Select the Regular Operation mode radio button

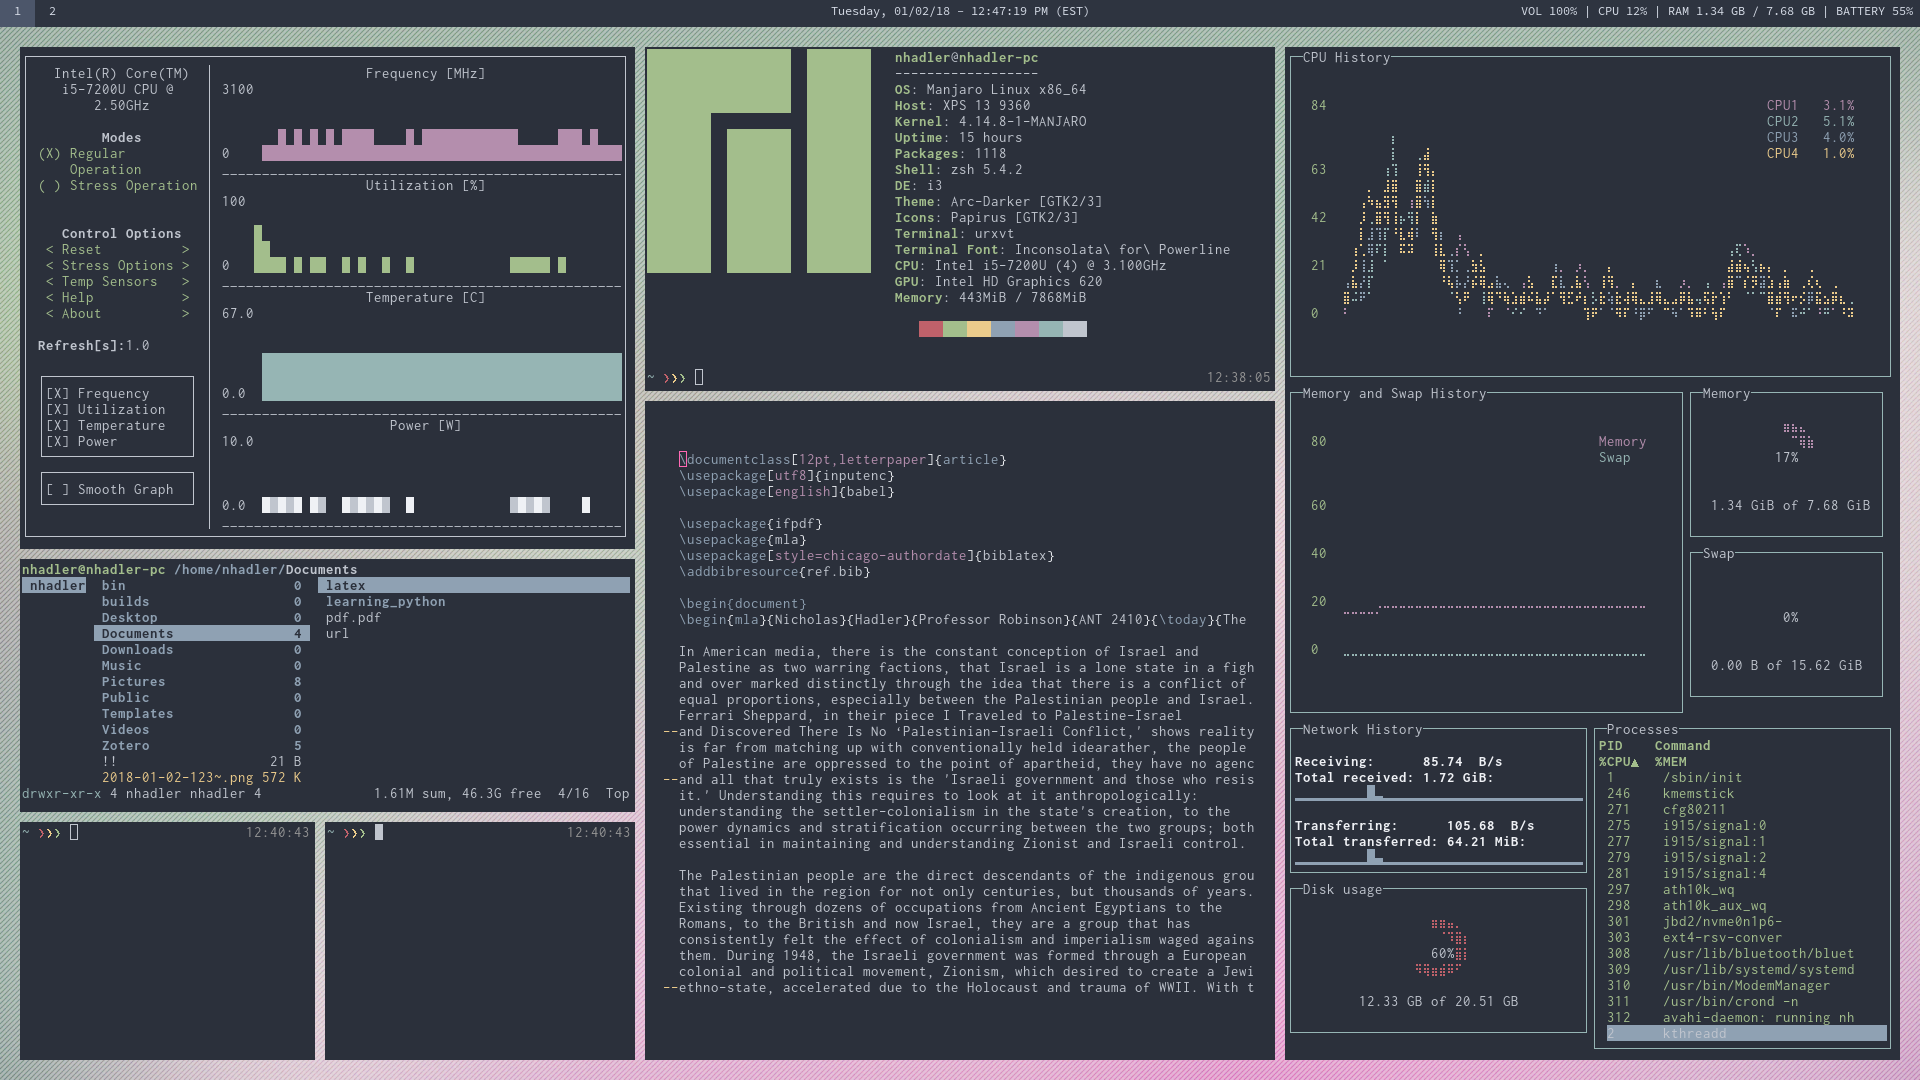[x=50, y=154]
